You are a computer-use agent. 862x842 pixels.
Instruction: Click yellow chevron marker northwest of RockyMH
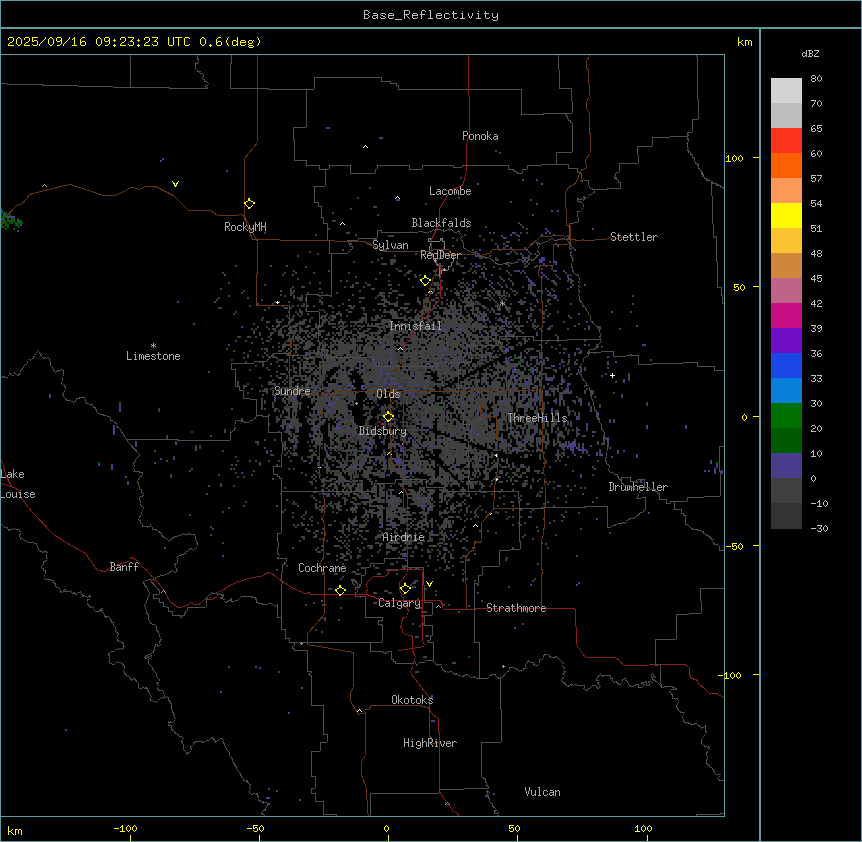point(175,184)
